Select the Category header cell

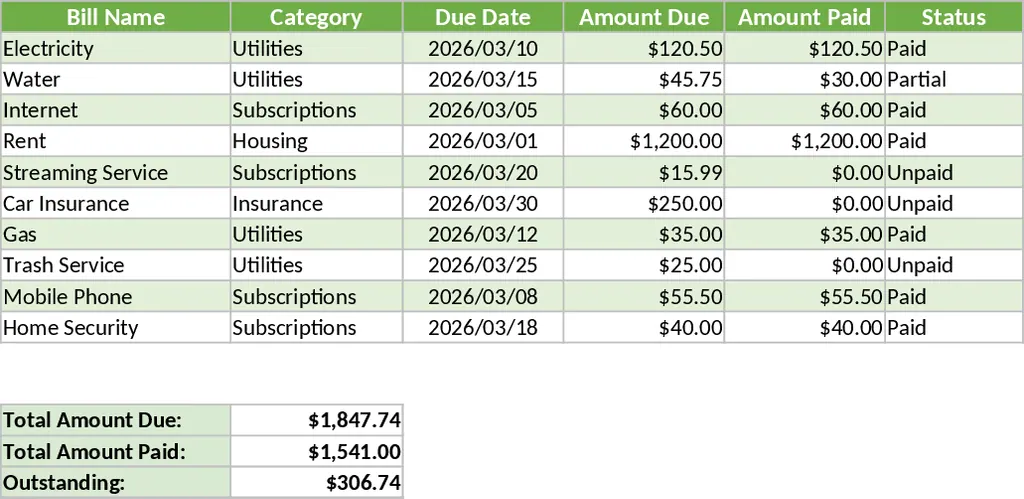click(316, 17)
